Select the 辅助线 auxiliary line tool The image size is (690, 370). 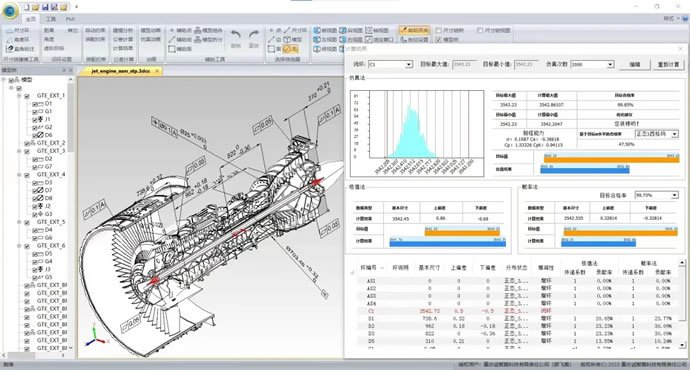[181, 40]
